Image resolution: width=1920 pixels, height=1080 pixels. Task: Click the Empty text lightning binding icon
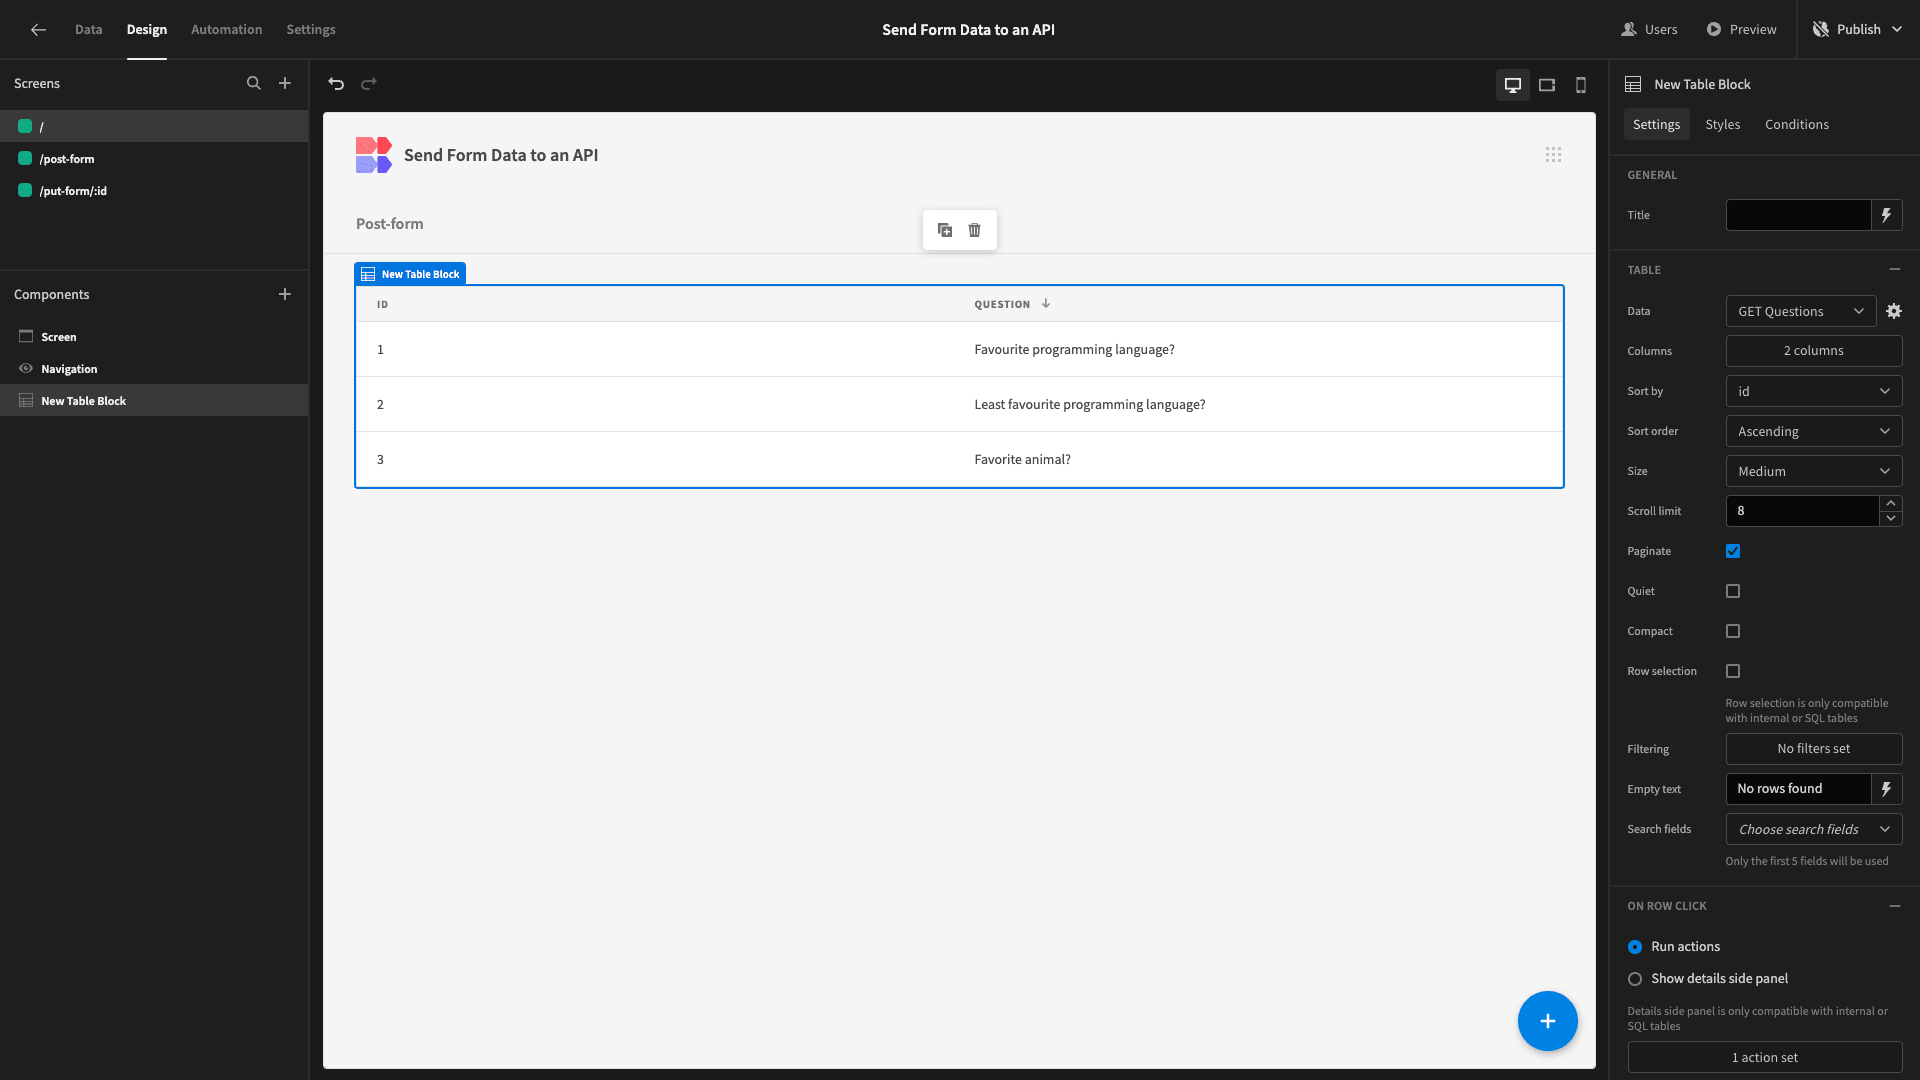click(1886, 789)
